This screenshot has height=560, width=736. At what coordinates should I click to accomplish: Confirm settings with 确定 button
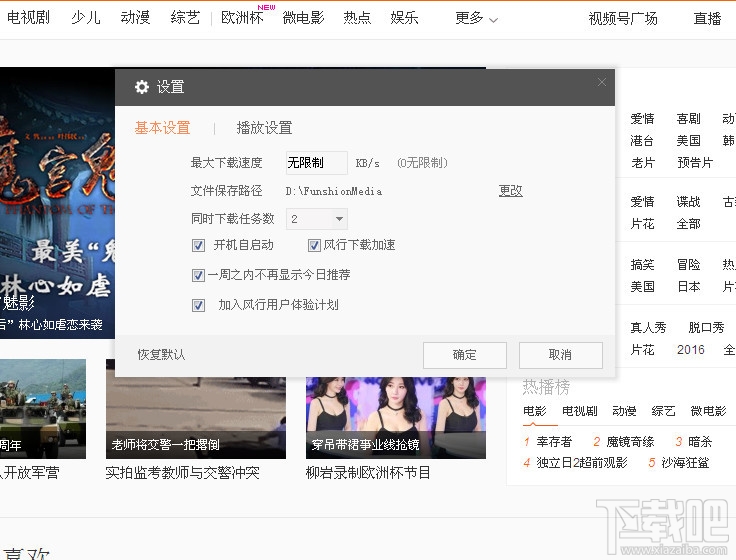pos(465,355)
